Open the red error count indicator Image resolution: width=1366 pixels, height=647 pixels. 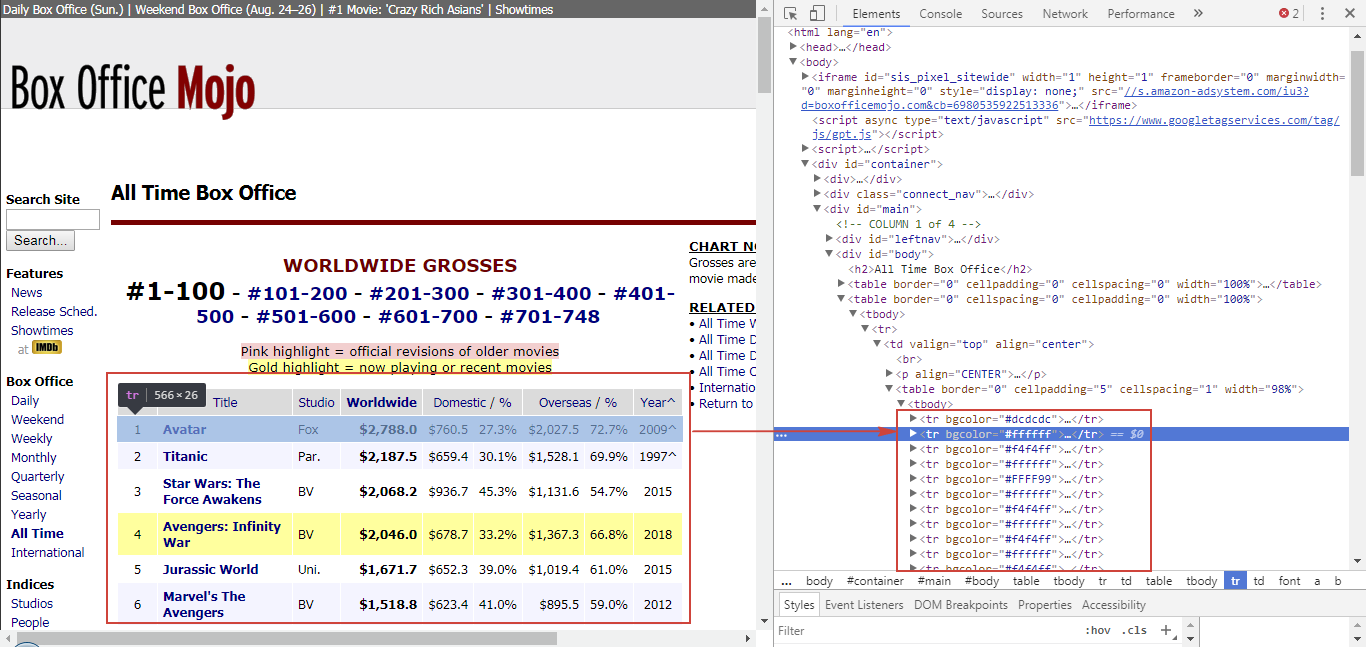[1289, 14]
